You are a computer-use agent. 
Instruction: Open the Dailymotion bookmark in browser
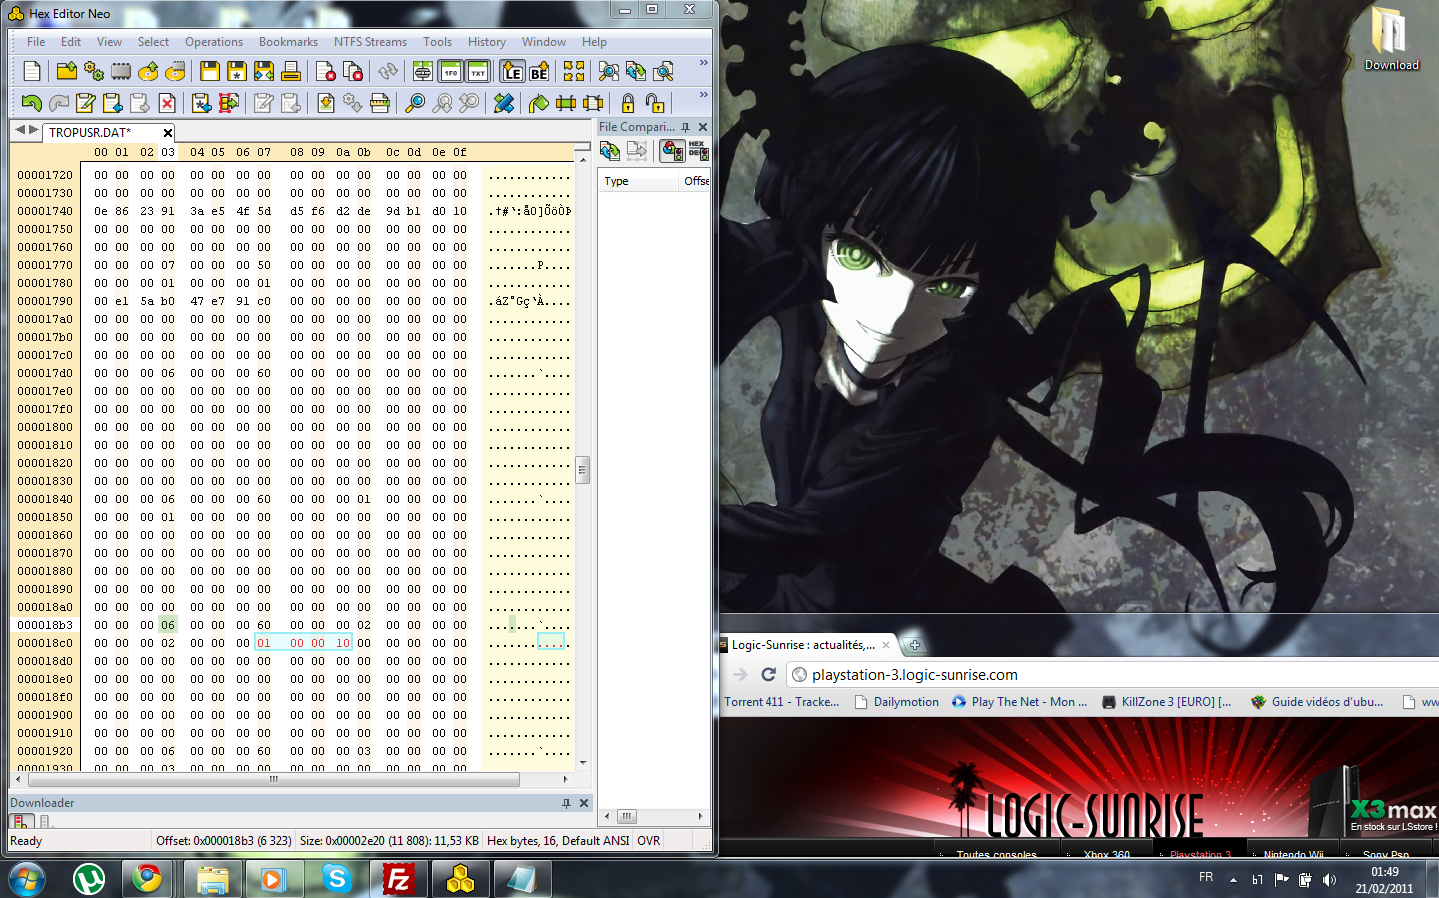(896, 702)
